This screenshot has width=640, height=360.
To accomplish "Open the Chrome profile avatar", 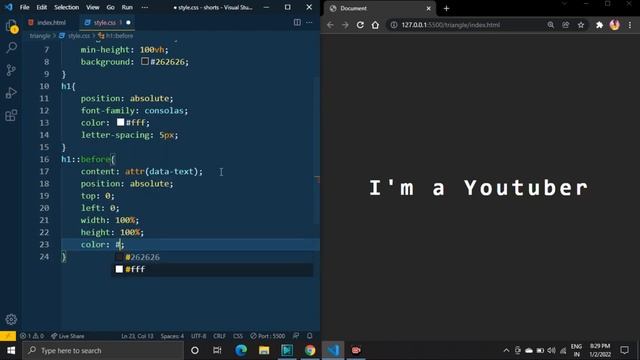I will [615, 25].
